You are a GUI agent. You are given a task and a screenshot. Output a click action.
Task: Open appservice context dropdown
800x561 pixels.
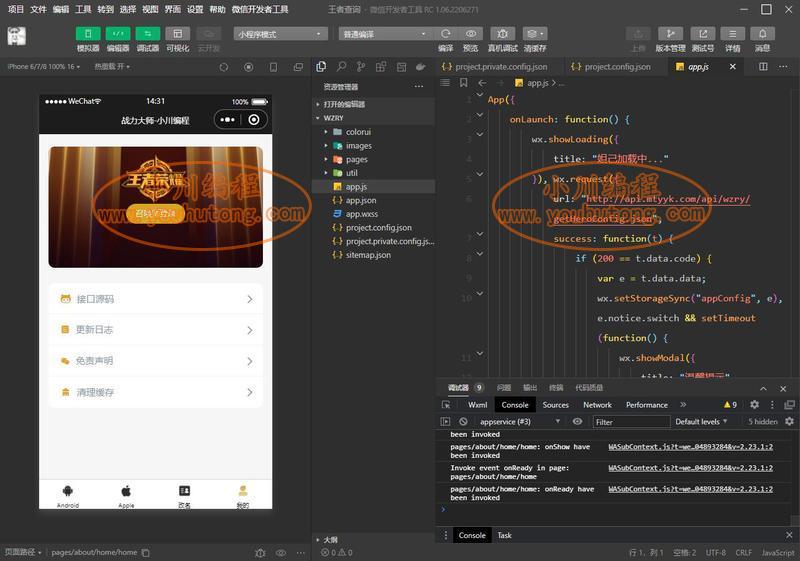pyautogui.click(x=519, y=422)
